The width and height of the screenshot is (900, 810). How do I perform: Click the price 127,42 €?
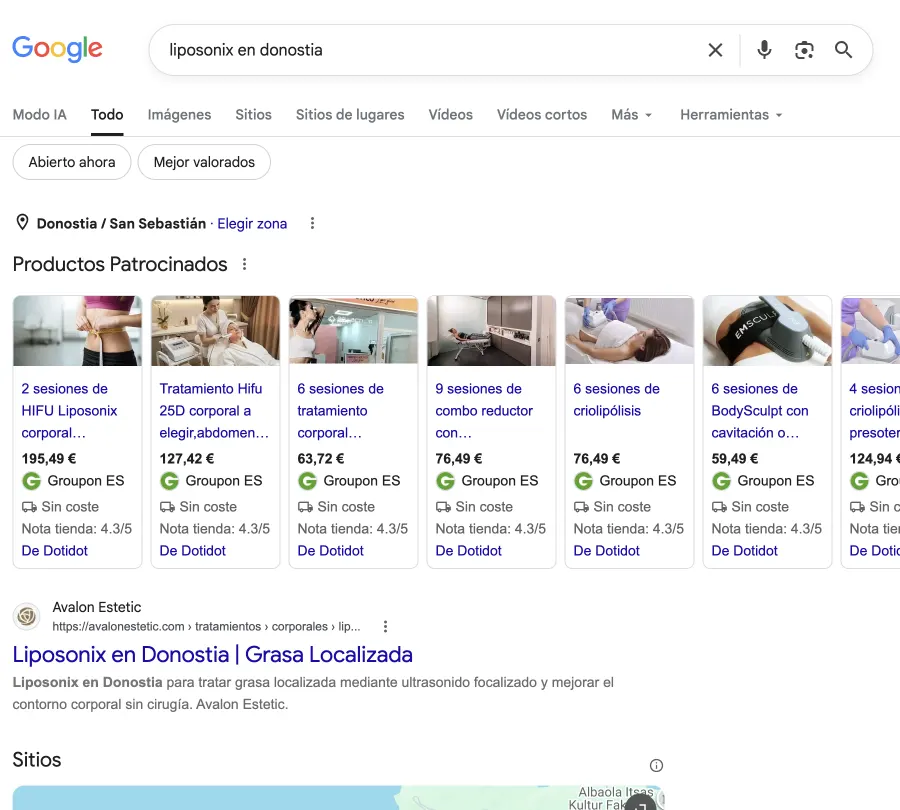(187, 459)
